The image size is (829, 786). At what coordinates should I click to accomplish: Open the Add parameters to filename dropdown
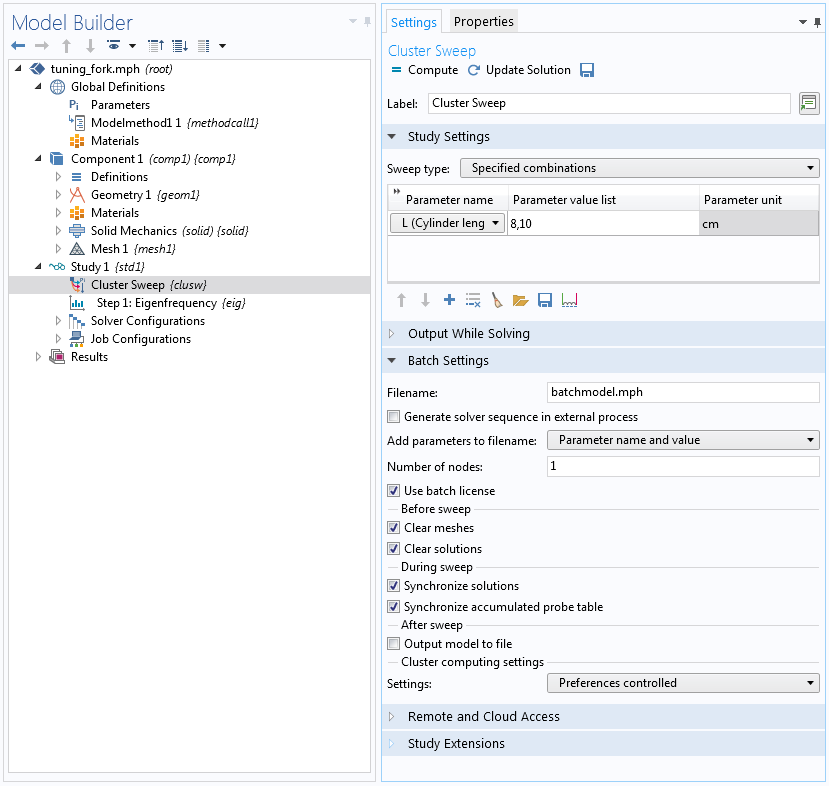pos(683,440)
